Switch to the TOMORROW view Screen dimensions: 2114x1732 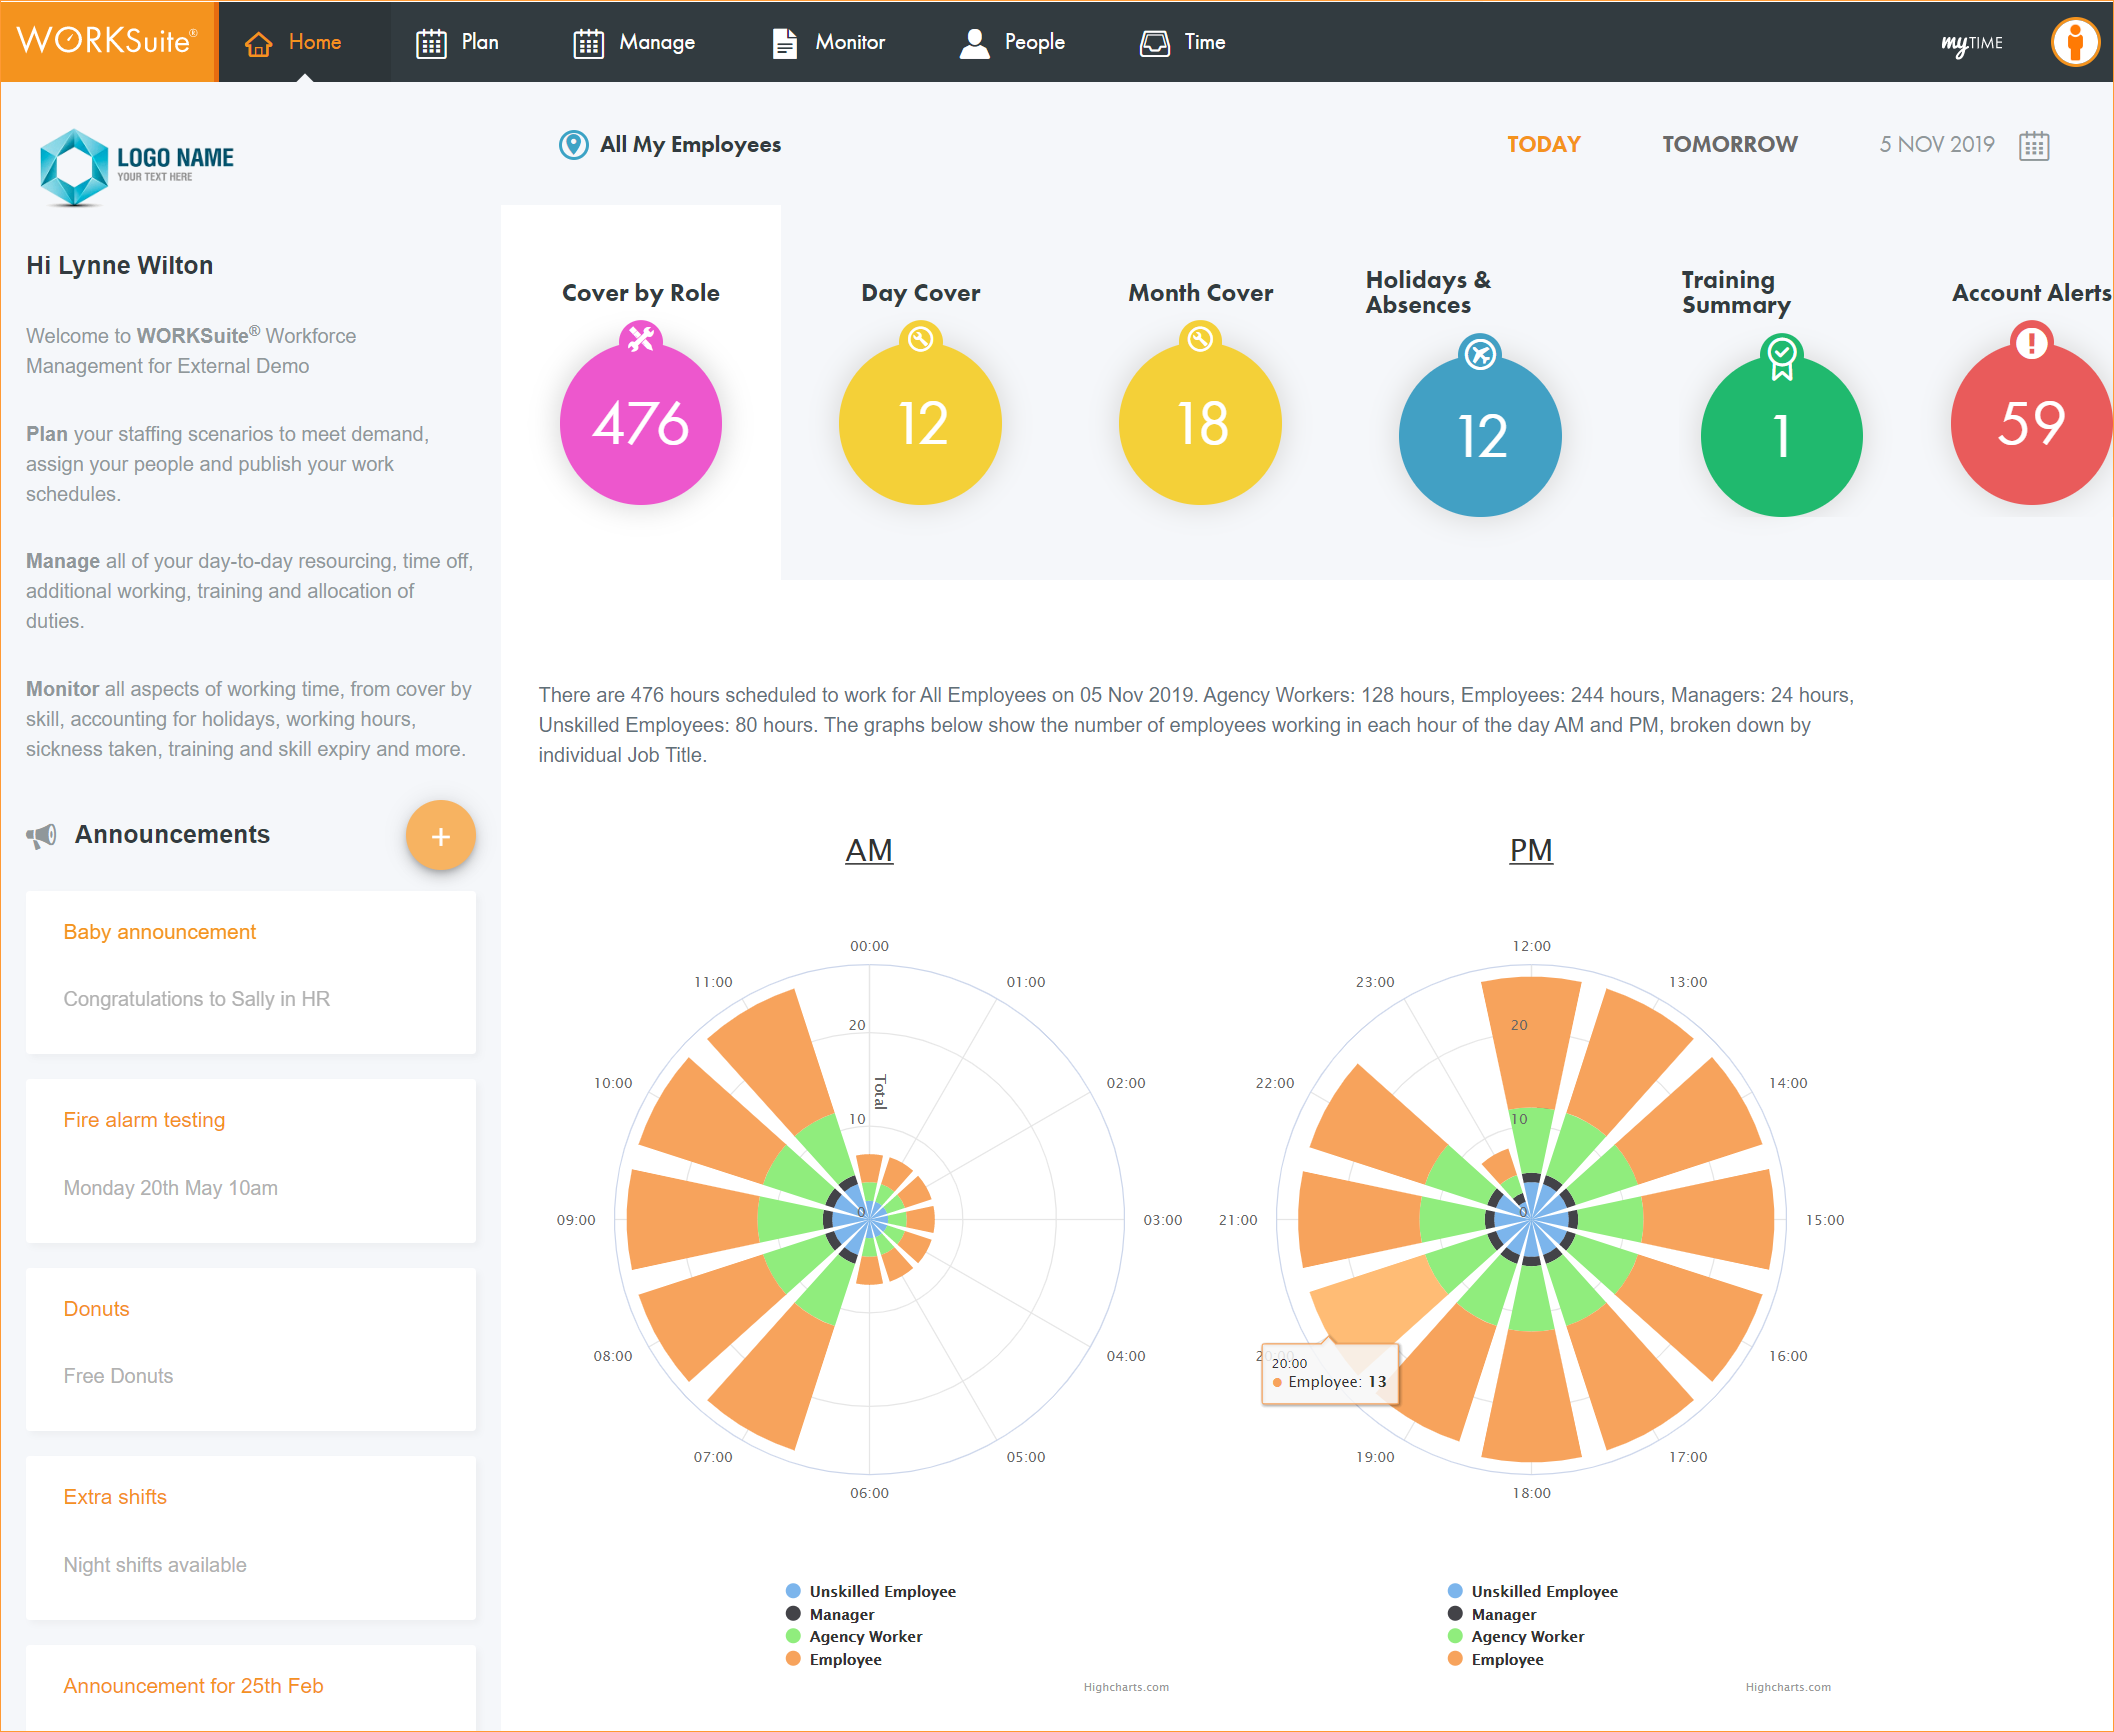[x=1729, y=144]
